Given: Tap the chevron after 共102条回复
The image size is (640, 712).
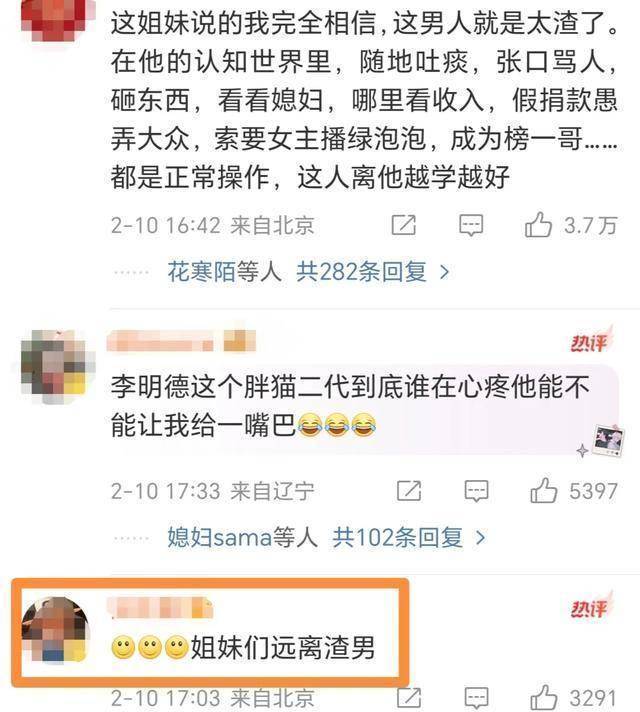Looking at the screenshot, I should (480, 538).
